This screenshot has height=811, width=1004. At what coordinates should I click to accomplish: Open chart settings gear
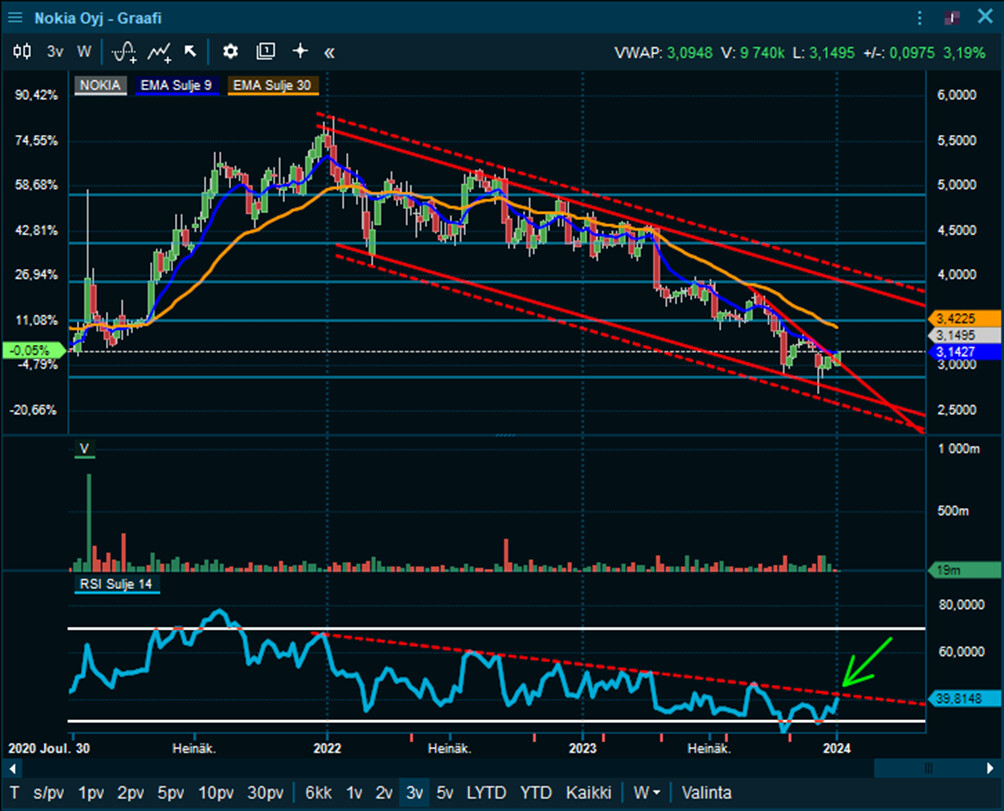click(231, 52)
